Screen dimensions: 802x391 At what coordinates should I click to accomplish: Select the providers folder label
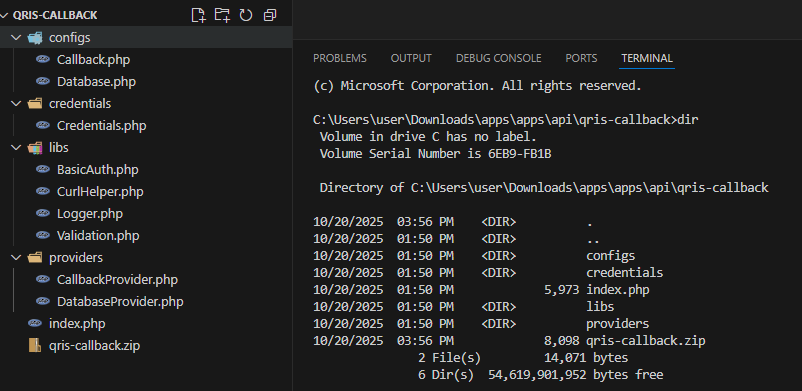(x=76, y=257)
